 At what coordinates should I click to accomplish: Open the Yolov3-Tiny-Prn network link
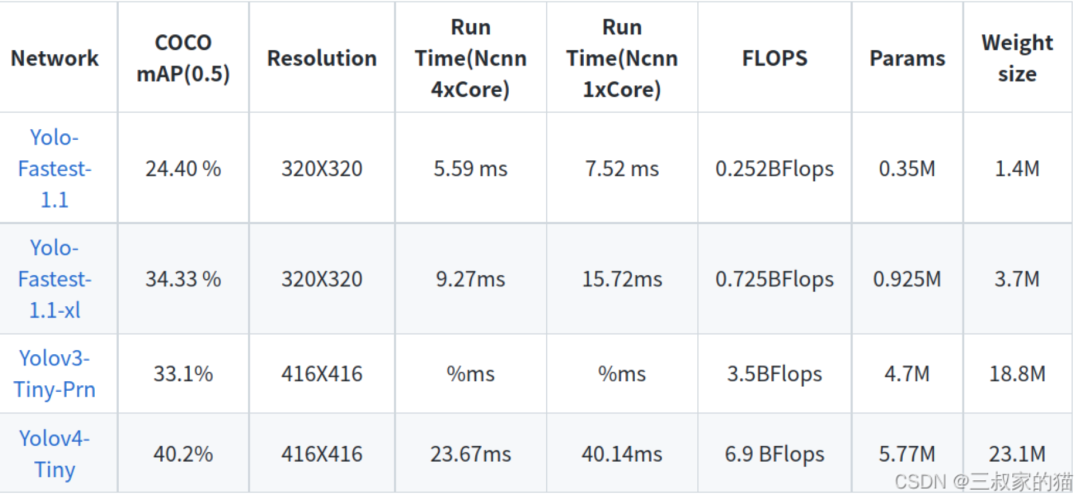click(x=54, y=374)
